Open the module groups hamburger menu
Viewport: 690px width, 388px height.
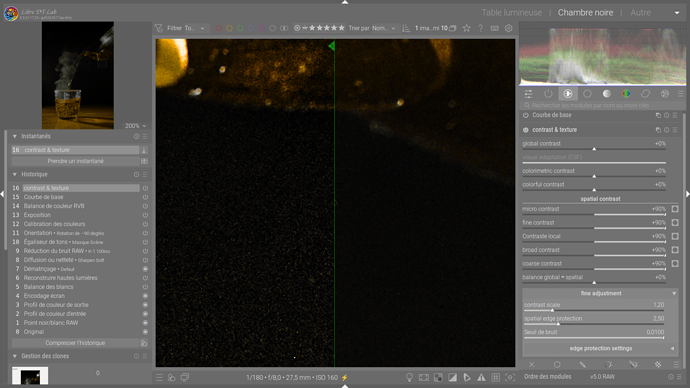click(x=681, y=94)
